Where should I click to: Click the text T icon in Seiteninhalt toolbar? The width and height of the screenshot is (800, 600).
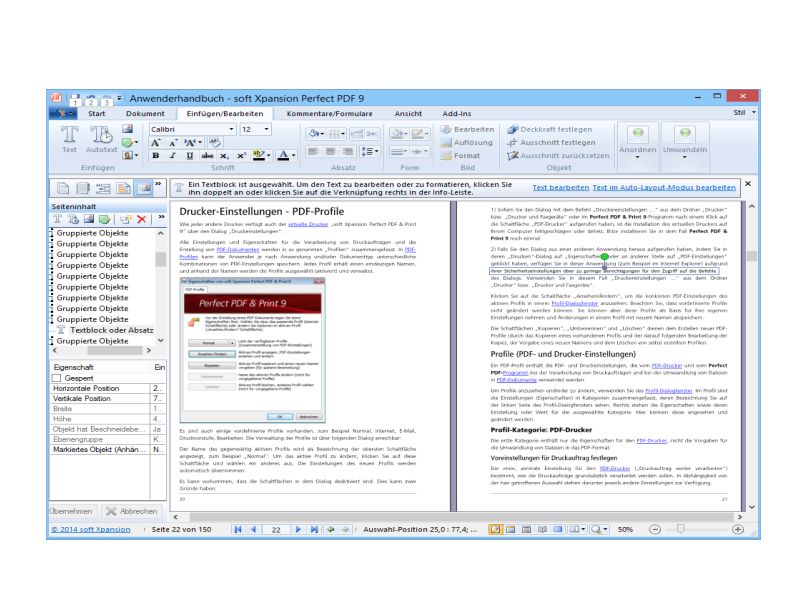(57, 219)
